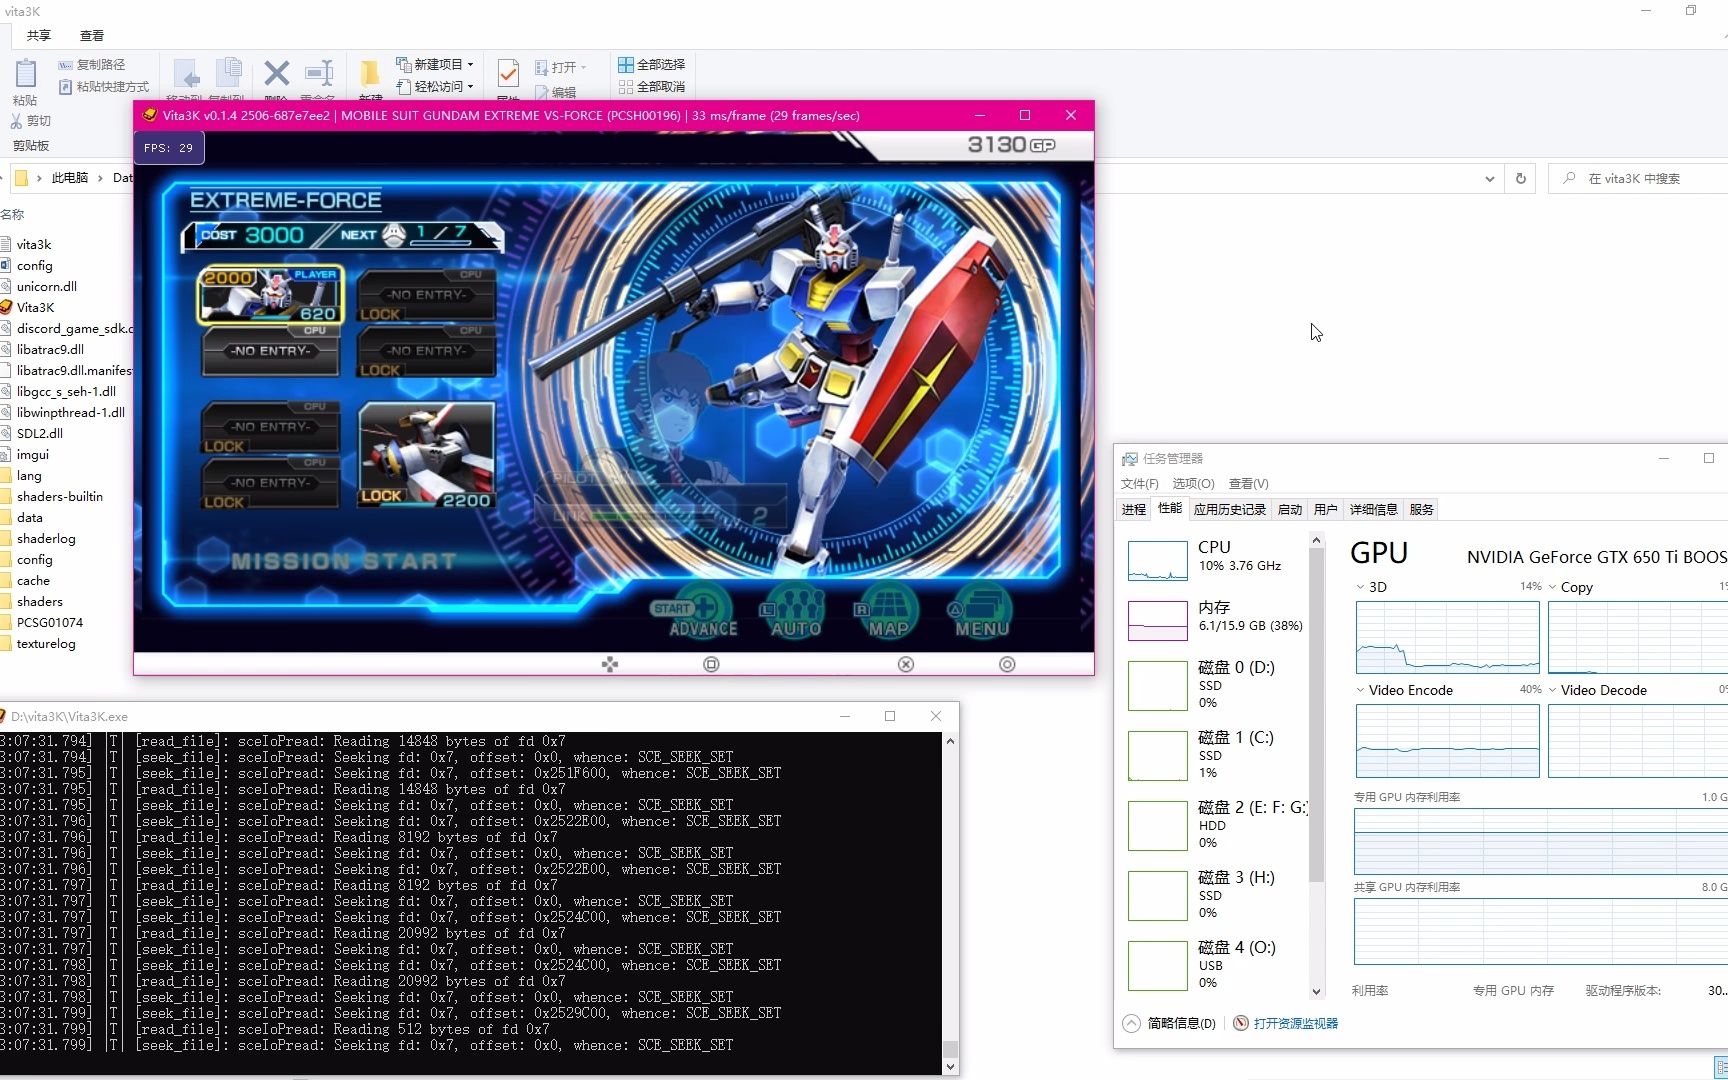The width and height of the screenshot is (1728, 1080).
Task: Click the Paste icon in Explorer ribbon
Action: [x=25, y=74]
